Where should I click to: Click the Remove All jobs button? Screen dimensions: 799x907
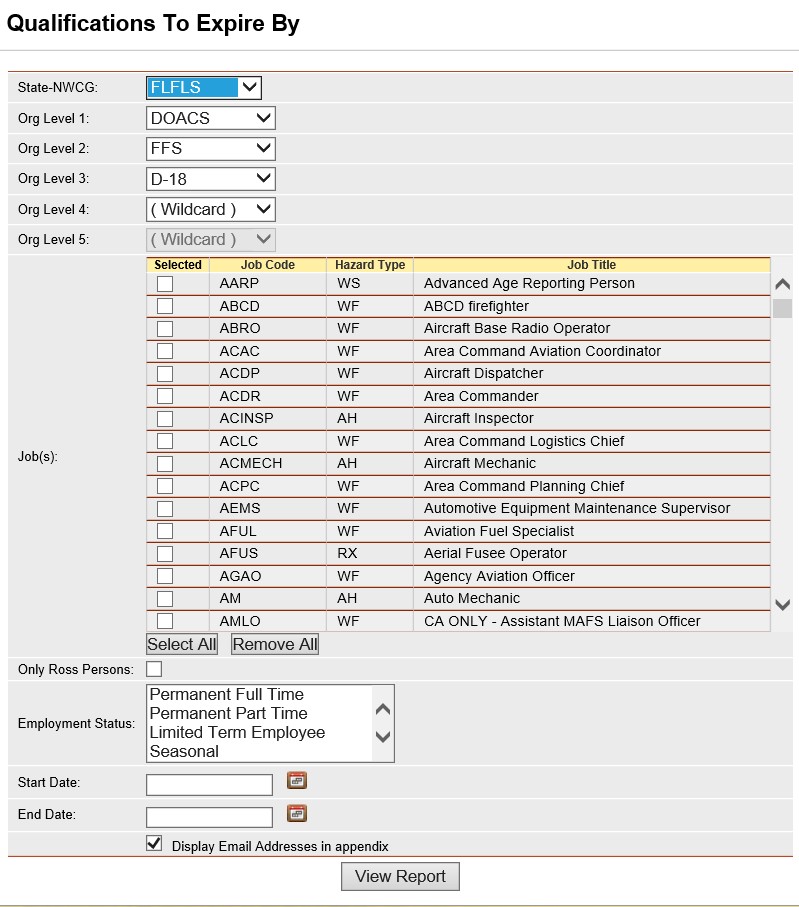pyautogui.click(x=275, y=644)
